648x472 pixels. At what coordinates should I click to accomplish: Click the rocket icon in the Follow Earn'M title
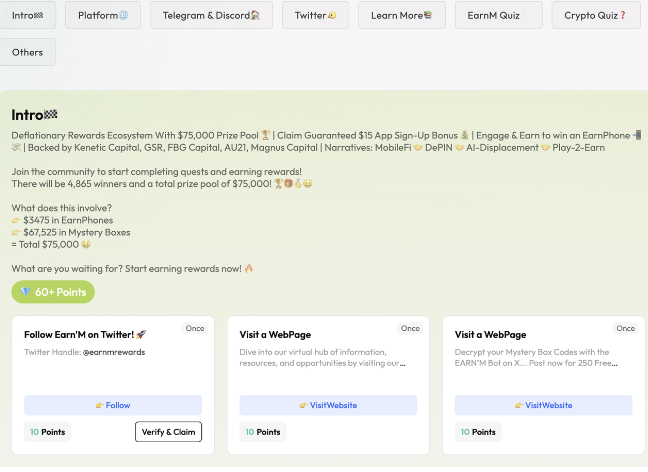coord(141,335)
